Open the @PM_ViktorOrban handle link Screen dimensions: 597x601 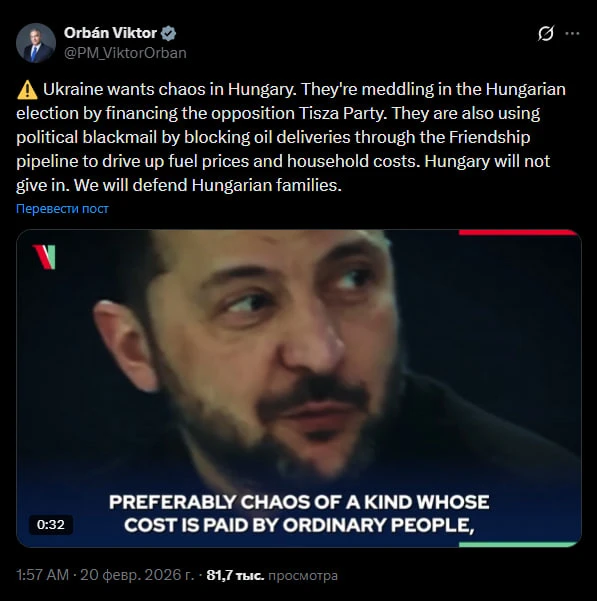(125, 53)
